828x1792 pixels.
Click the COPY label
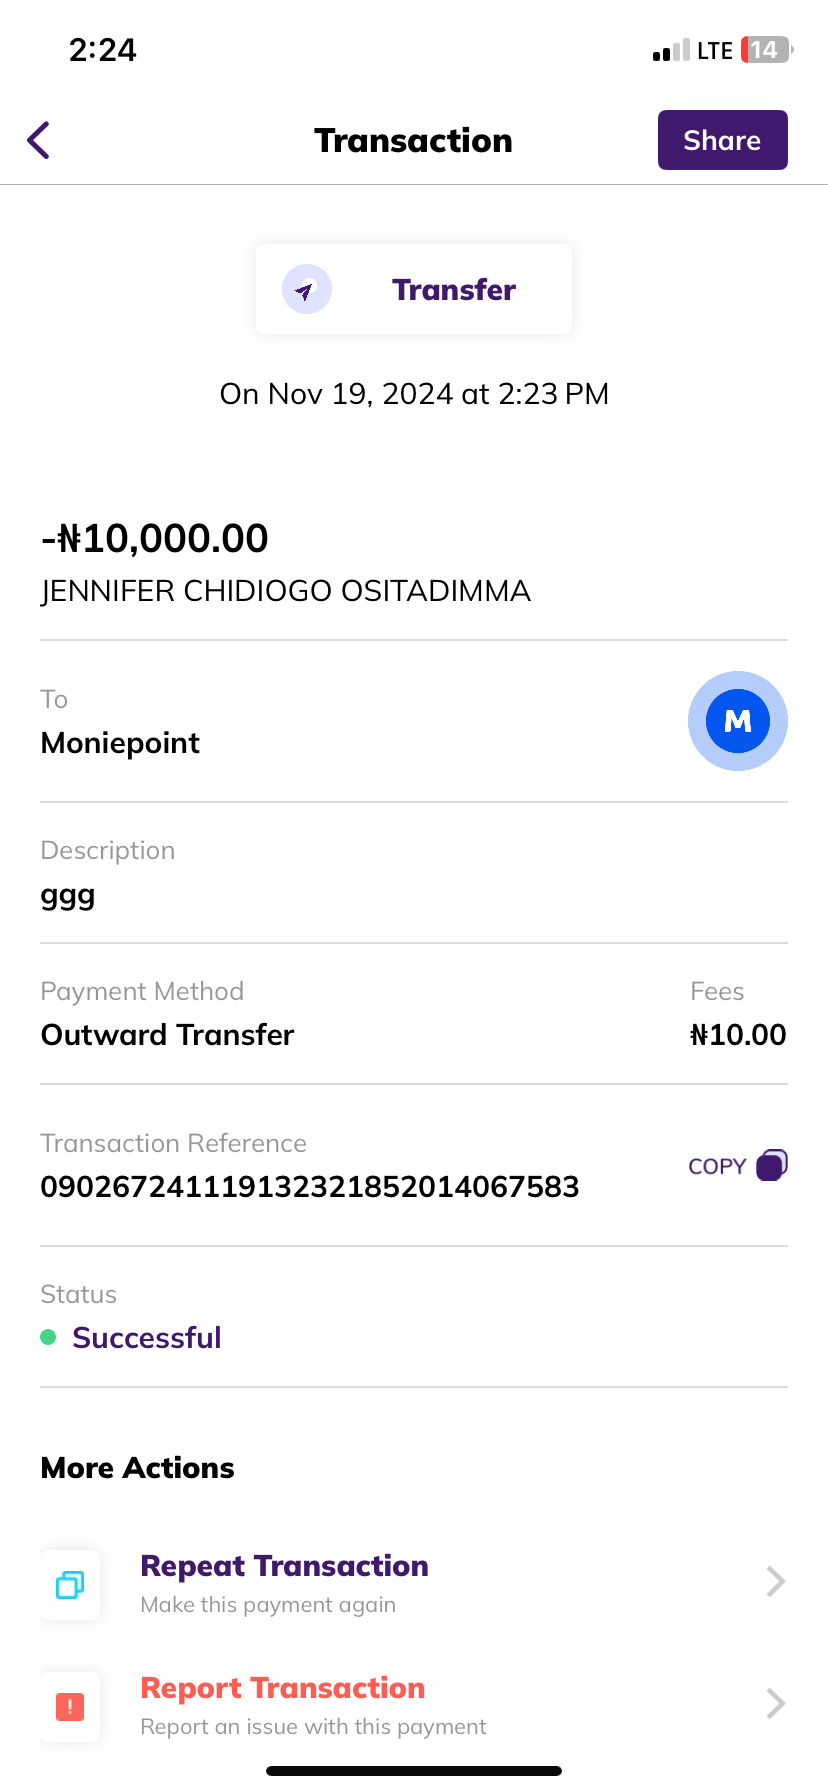[717, 1166]
